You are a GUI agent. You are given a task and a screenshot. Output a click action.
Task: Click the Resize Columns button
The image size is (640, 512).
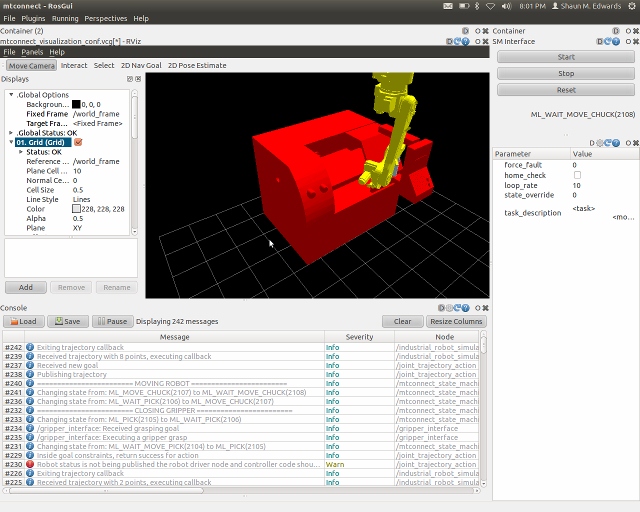click(x=455, y=321)
